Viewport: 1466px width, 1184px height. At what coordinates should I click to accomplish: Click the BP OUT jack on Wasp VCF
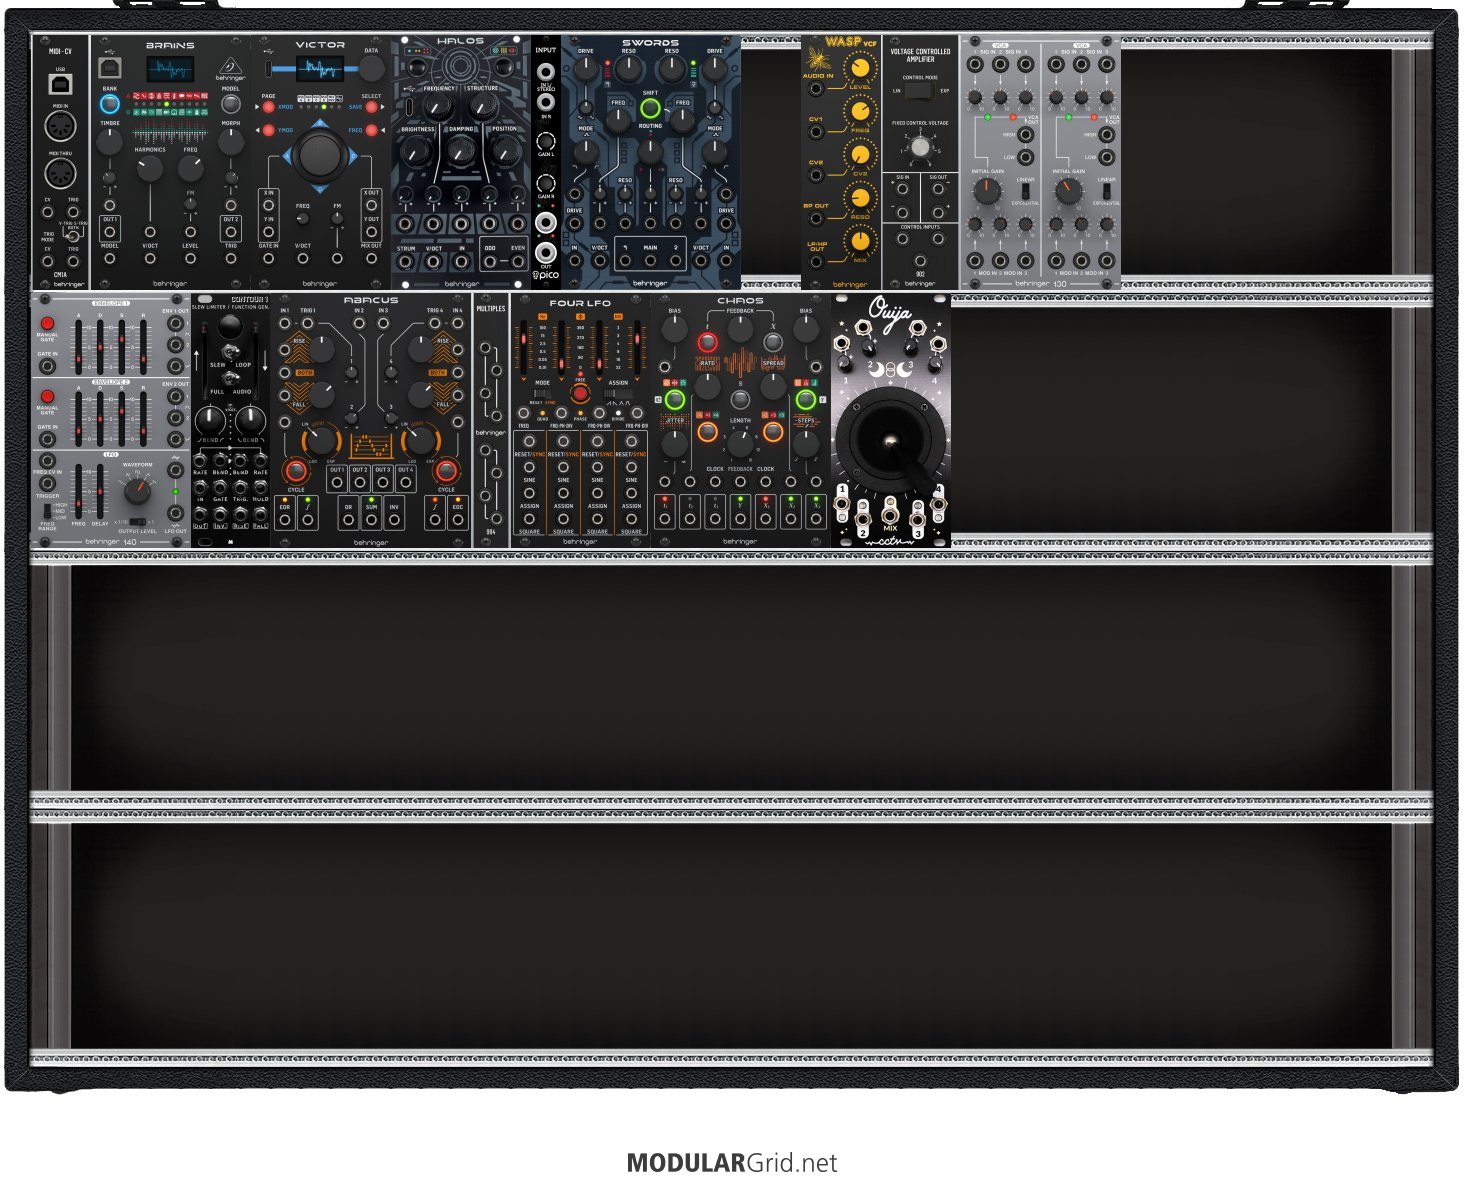point(817,219)
